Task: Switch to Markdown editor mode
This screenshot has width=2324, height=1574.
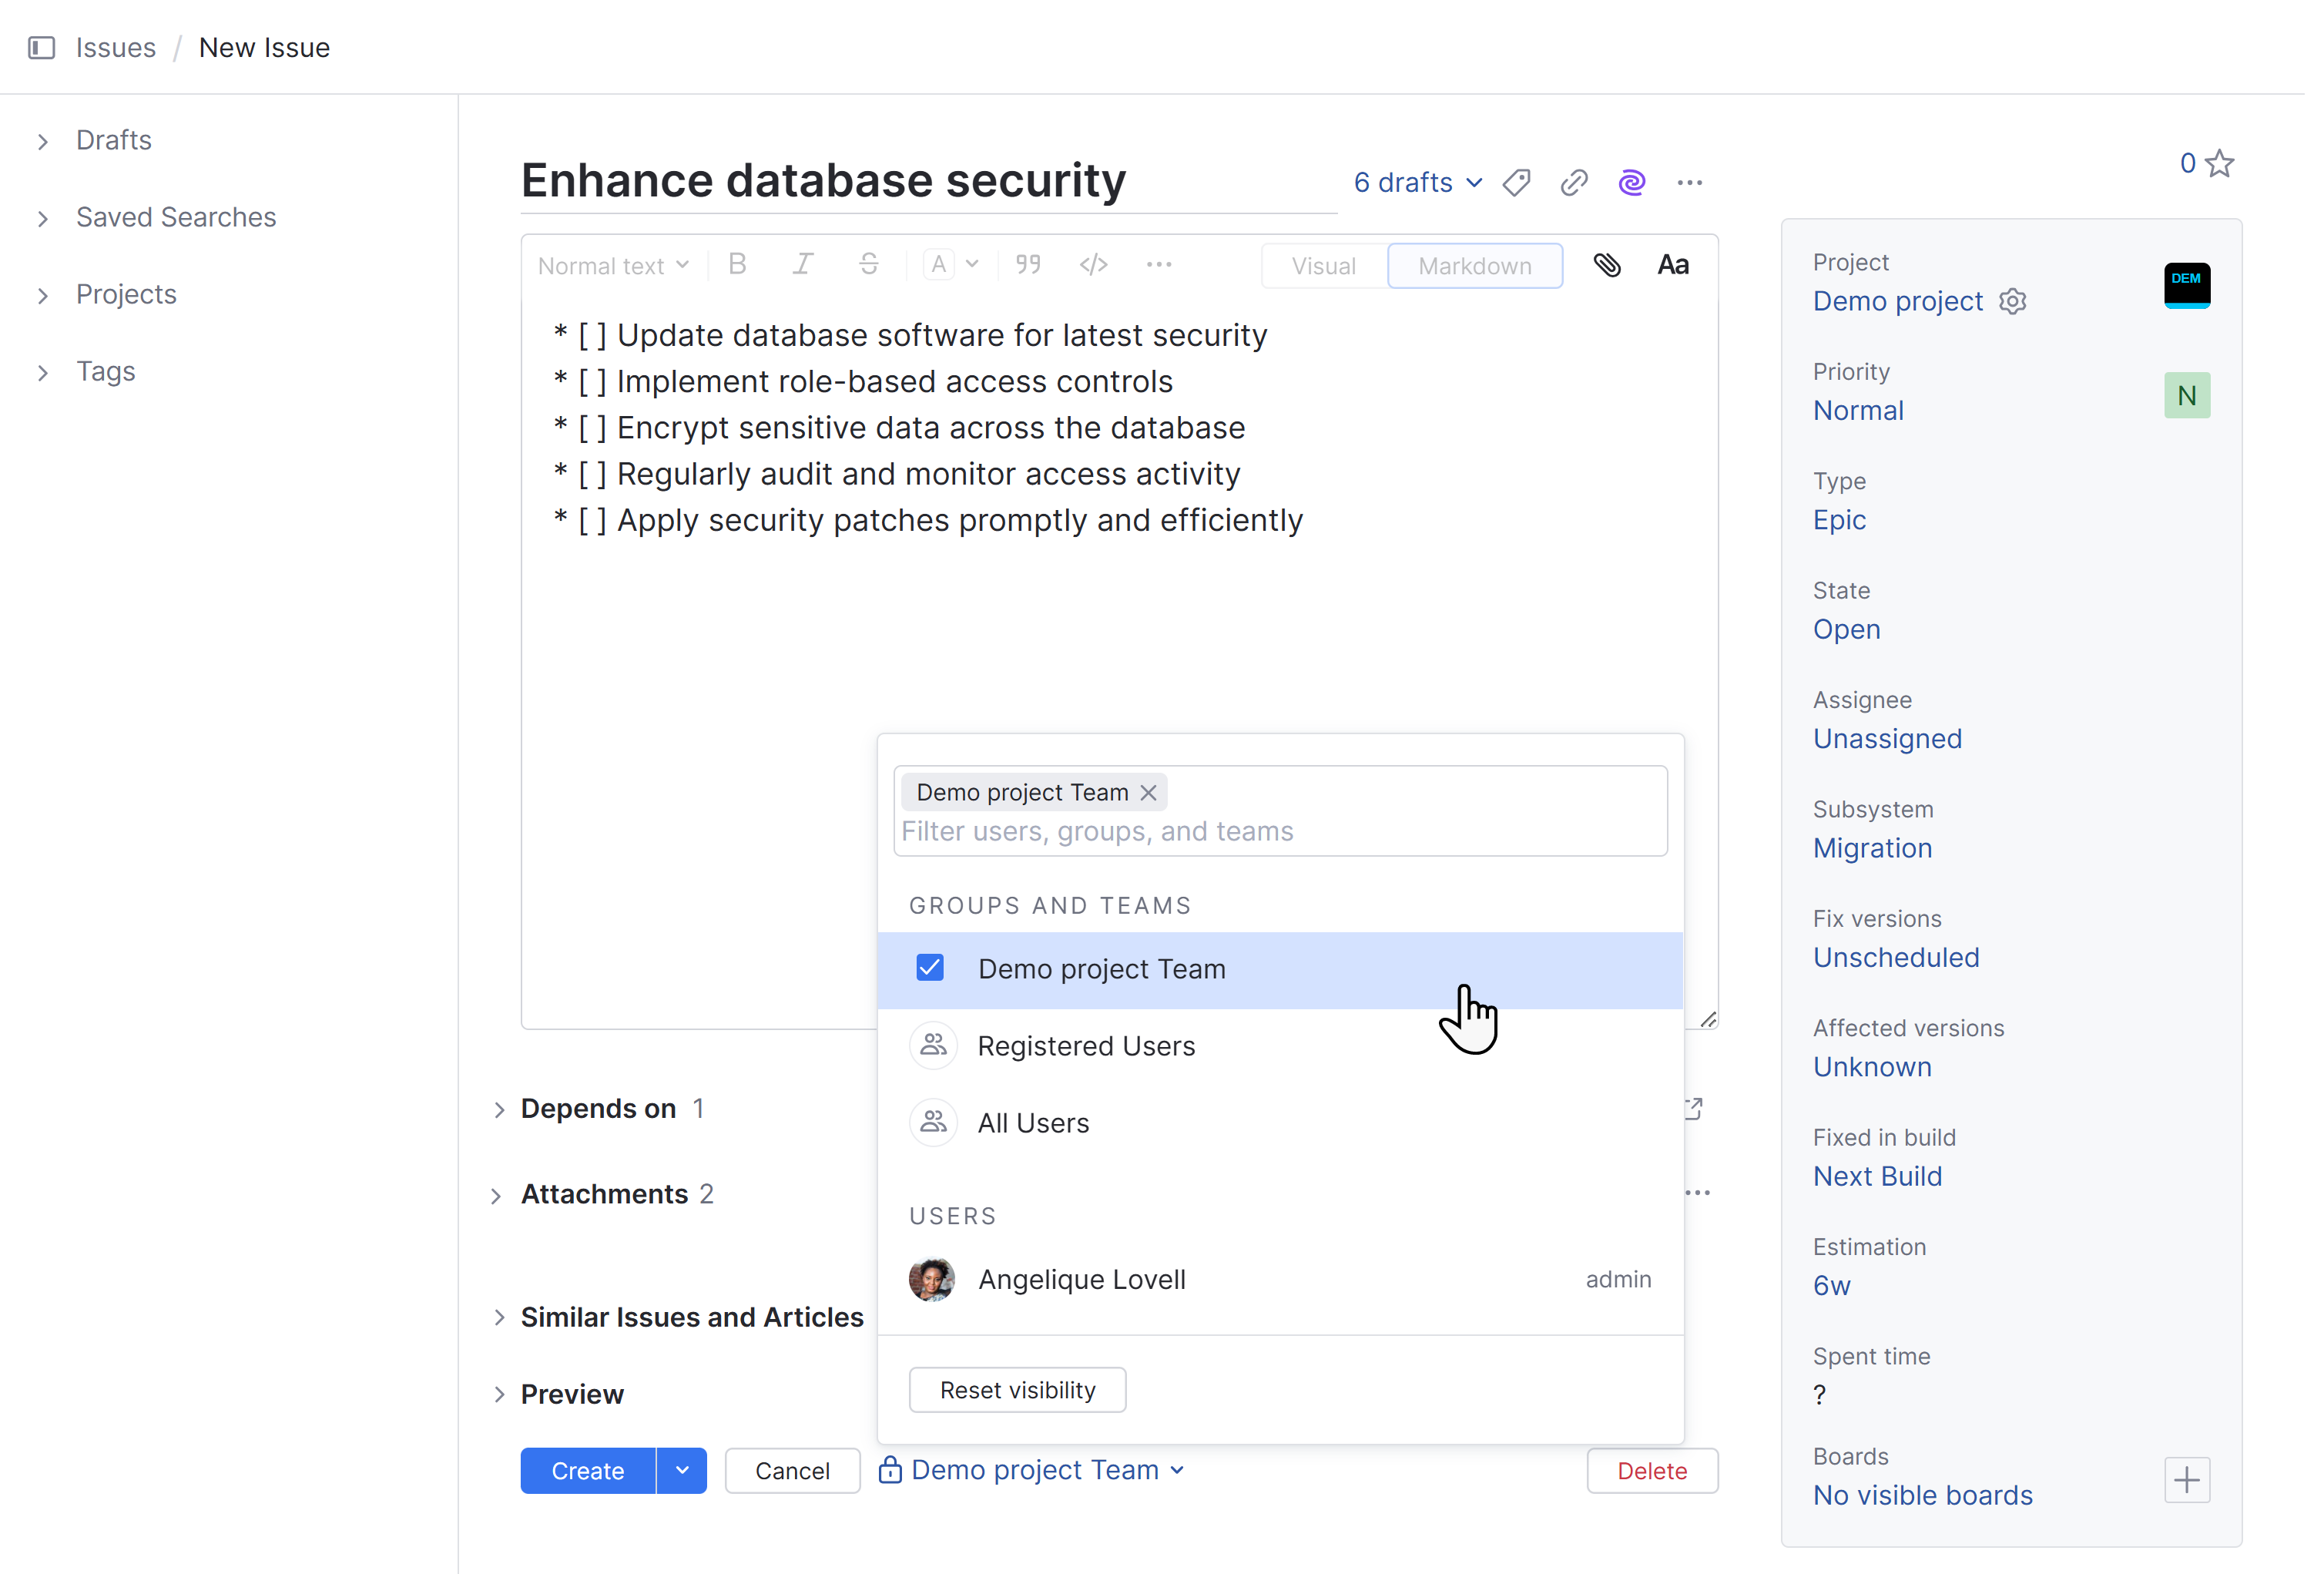Action: pos(1474,266)
